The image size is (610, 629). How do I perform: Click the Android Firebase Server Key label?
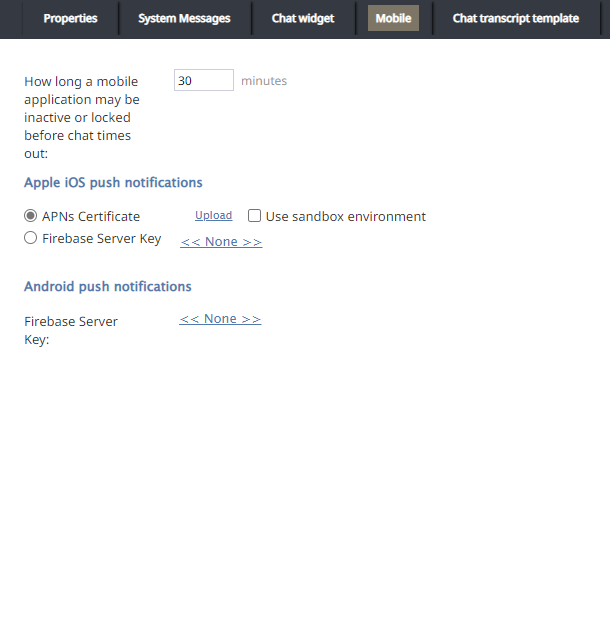tap(71, 331)
